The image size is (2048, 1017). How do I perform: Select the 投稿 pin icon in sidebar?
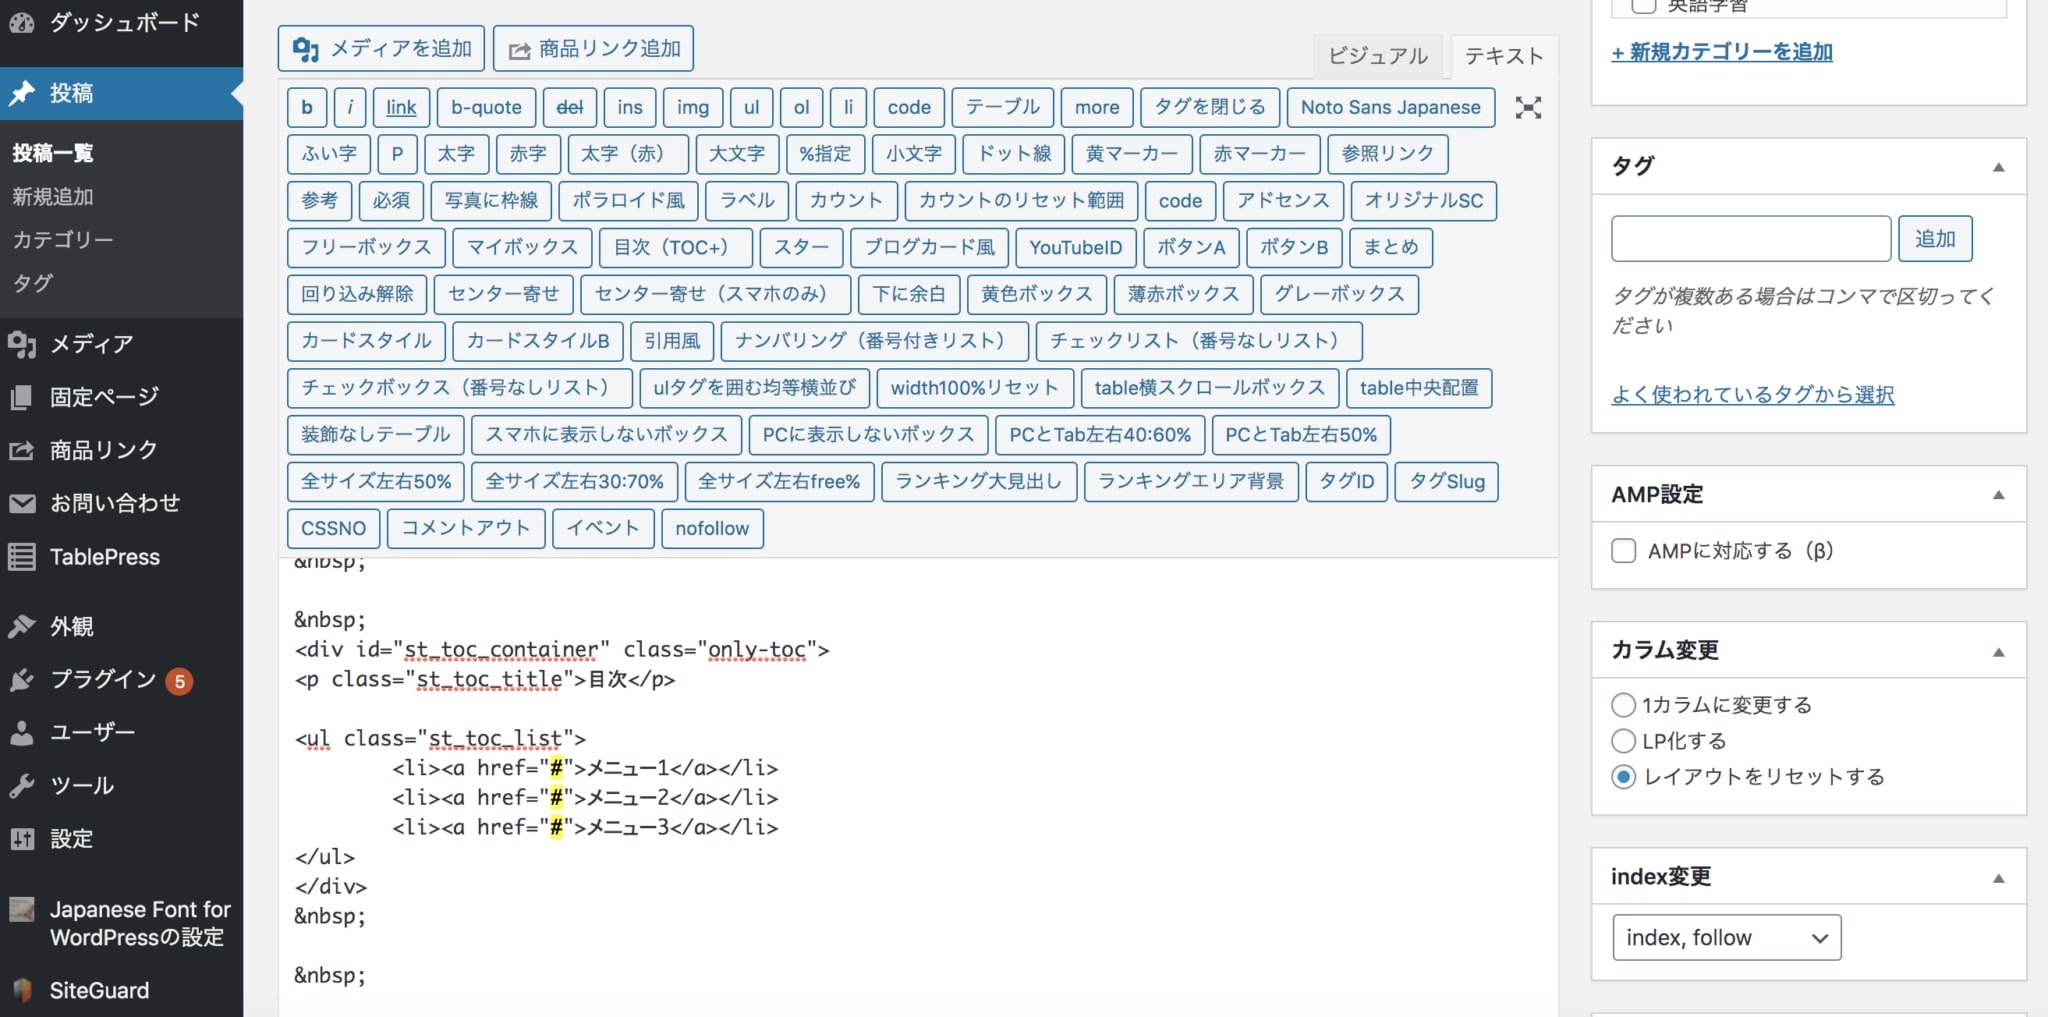point(20,92)
